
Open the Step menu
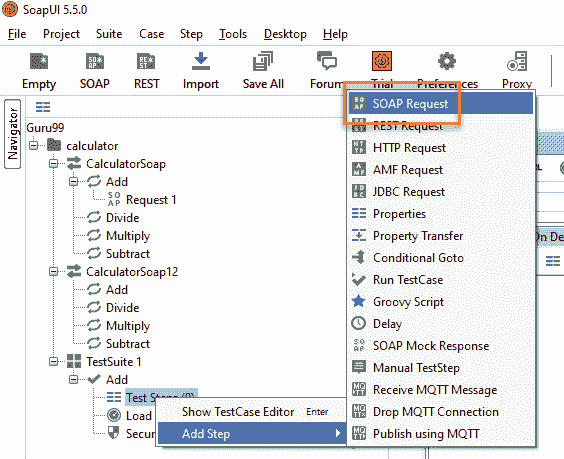[x=191, y=34]
